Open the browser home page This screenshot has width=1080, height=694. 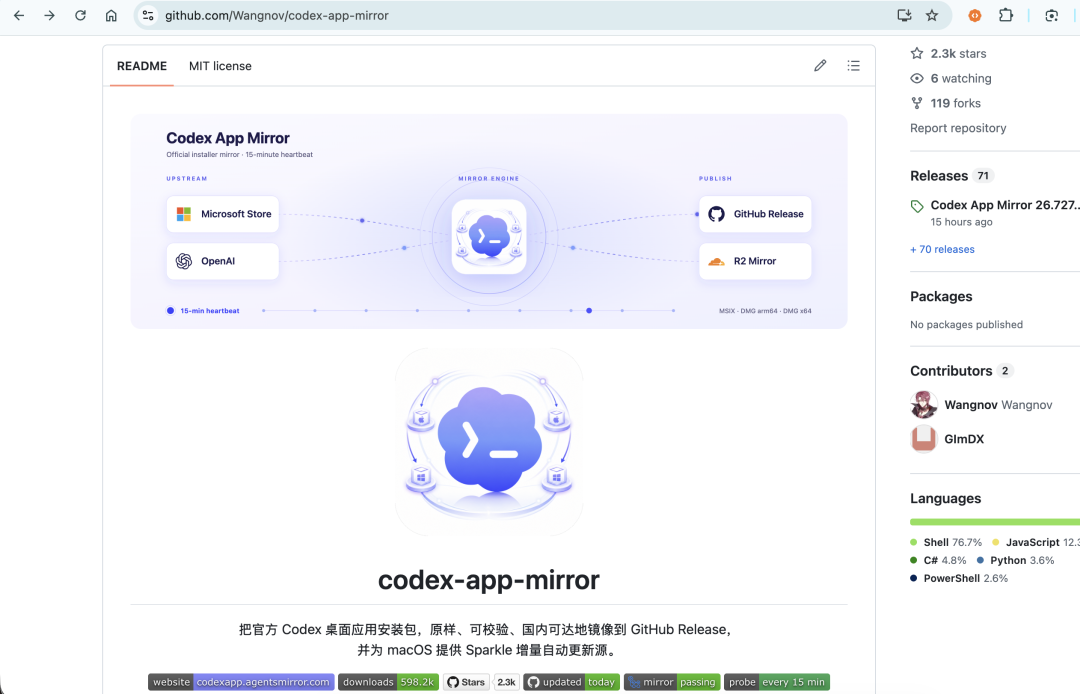coord(111,15)
